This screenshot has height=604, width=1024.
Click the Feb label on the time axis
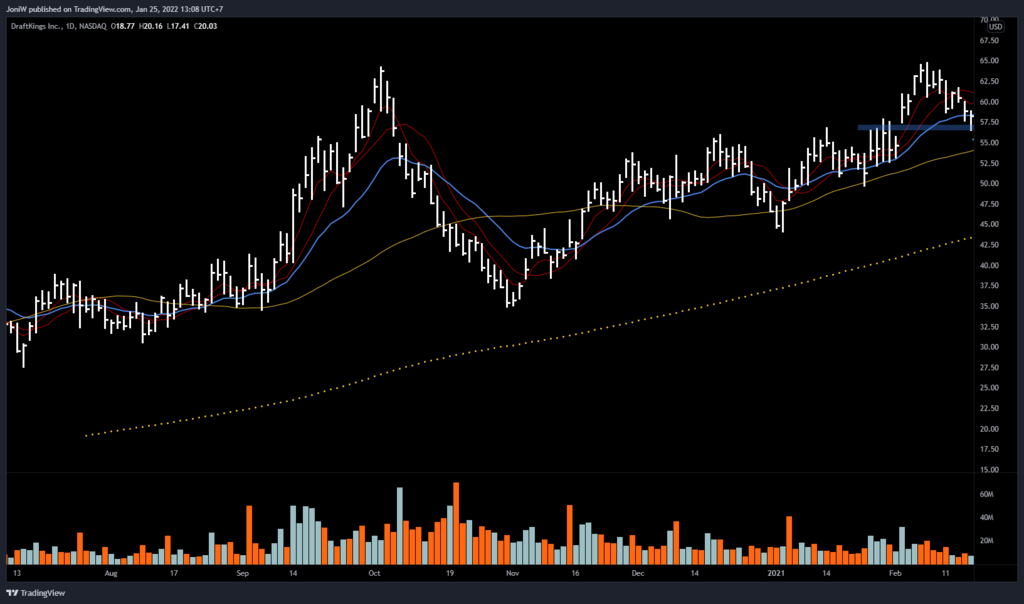896,575
